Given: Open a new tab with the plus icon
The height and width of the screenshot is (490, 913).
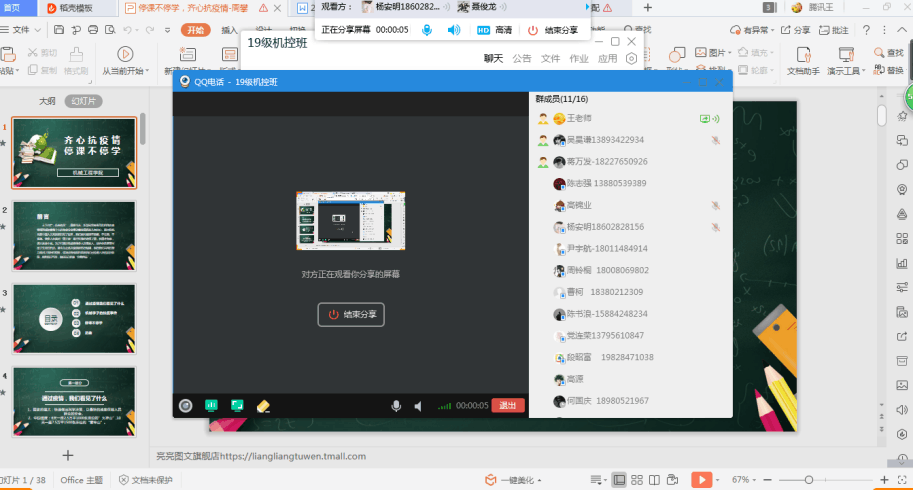Looking at the screenshot, I should (x=647, y=8).
